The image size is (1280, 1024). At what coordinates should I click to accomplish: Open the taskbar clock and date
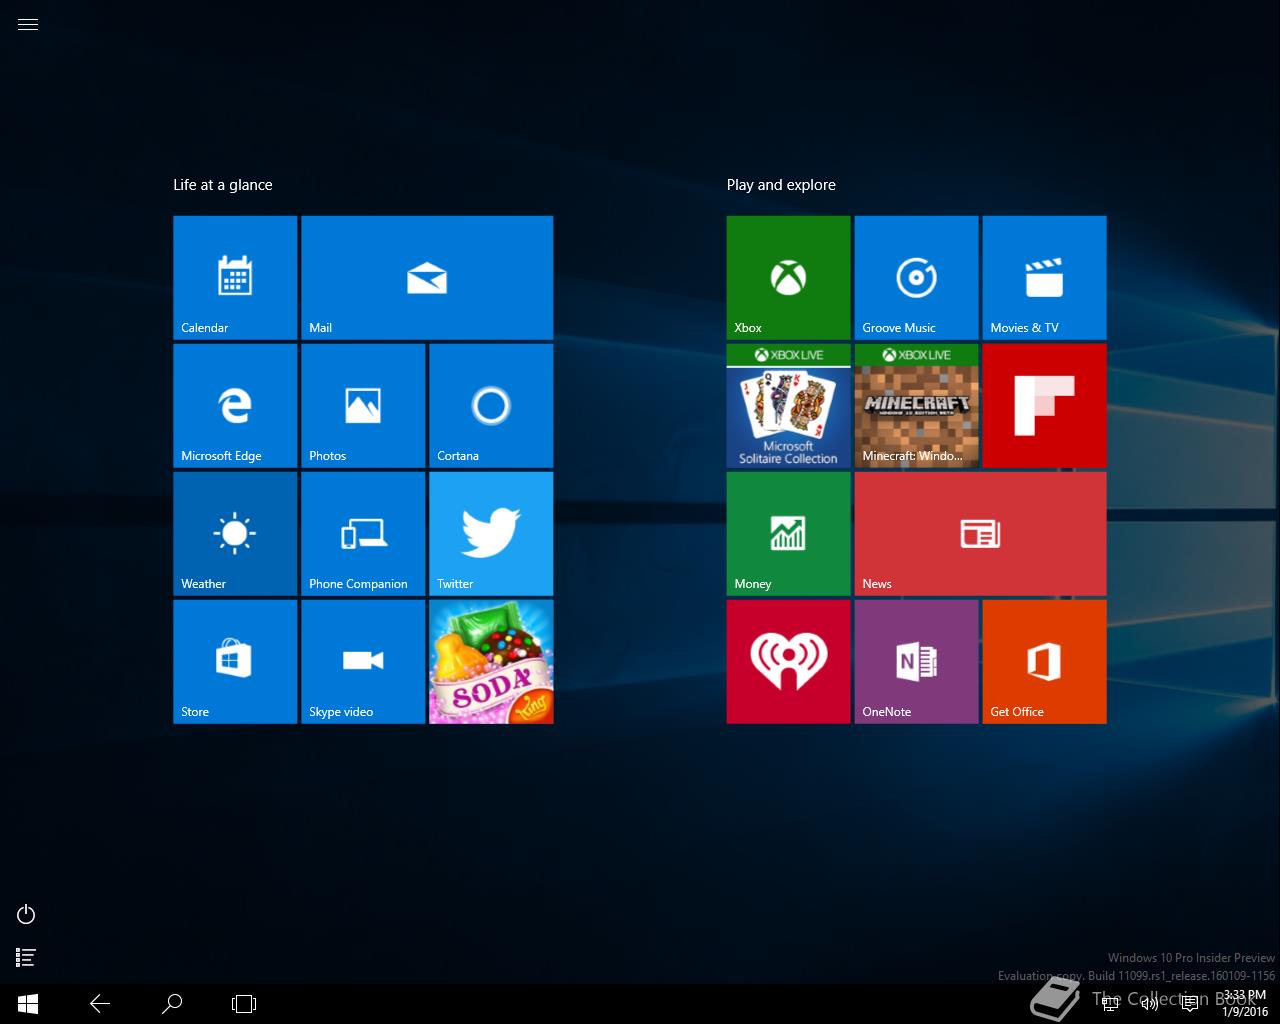point(1245,1004)
